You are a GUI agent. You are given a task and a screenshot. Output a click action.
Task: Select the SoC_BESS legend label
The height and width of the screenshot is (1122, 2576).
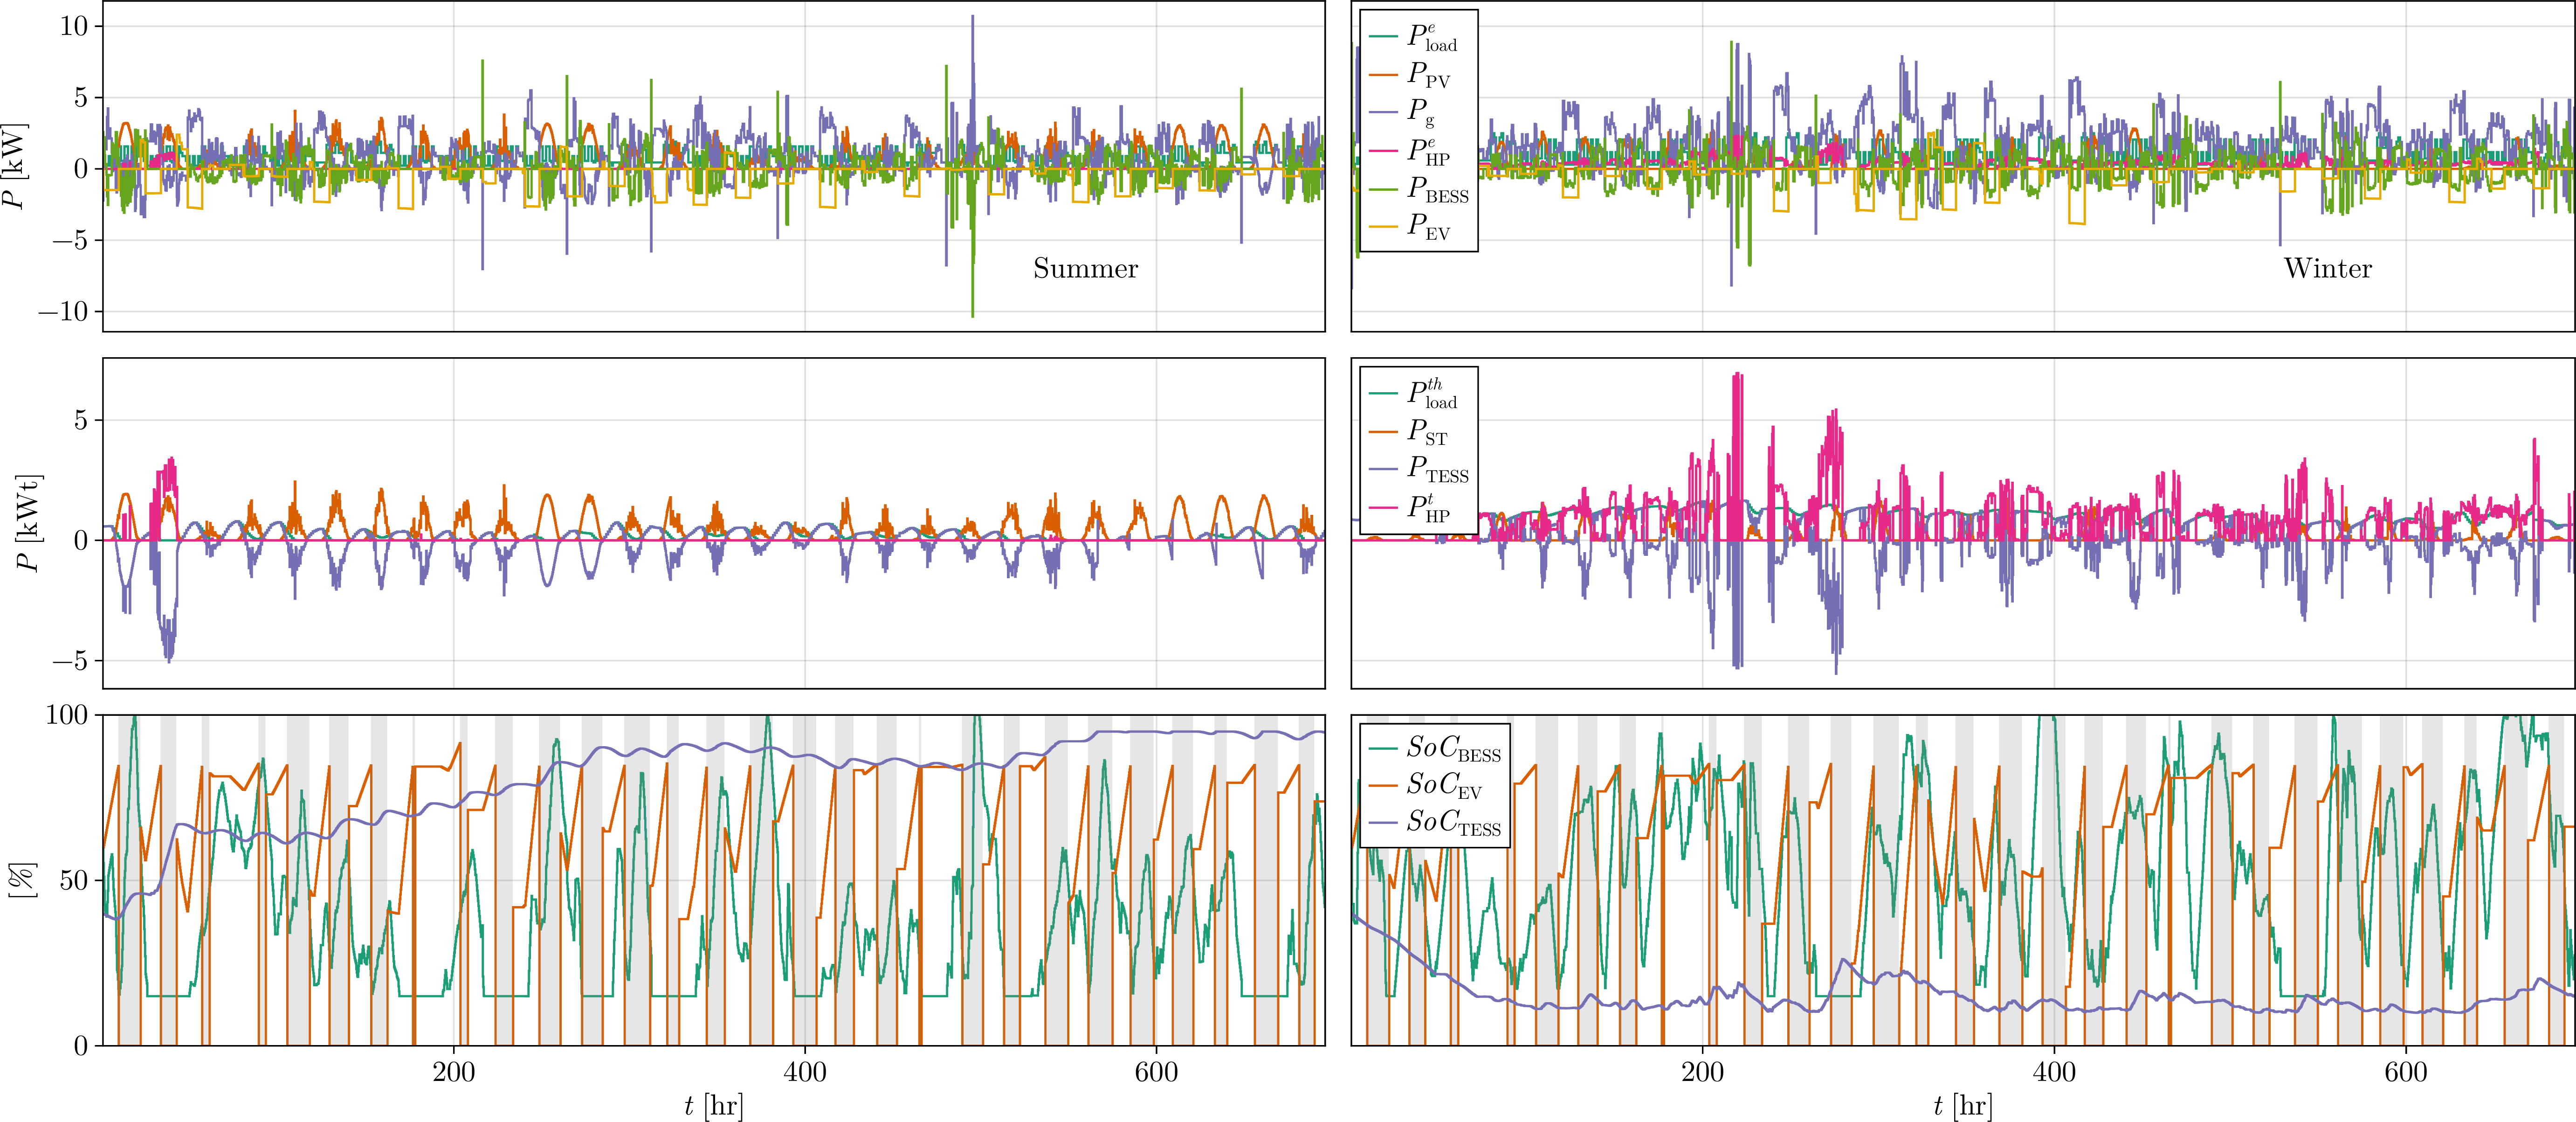coord(1454,748)
